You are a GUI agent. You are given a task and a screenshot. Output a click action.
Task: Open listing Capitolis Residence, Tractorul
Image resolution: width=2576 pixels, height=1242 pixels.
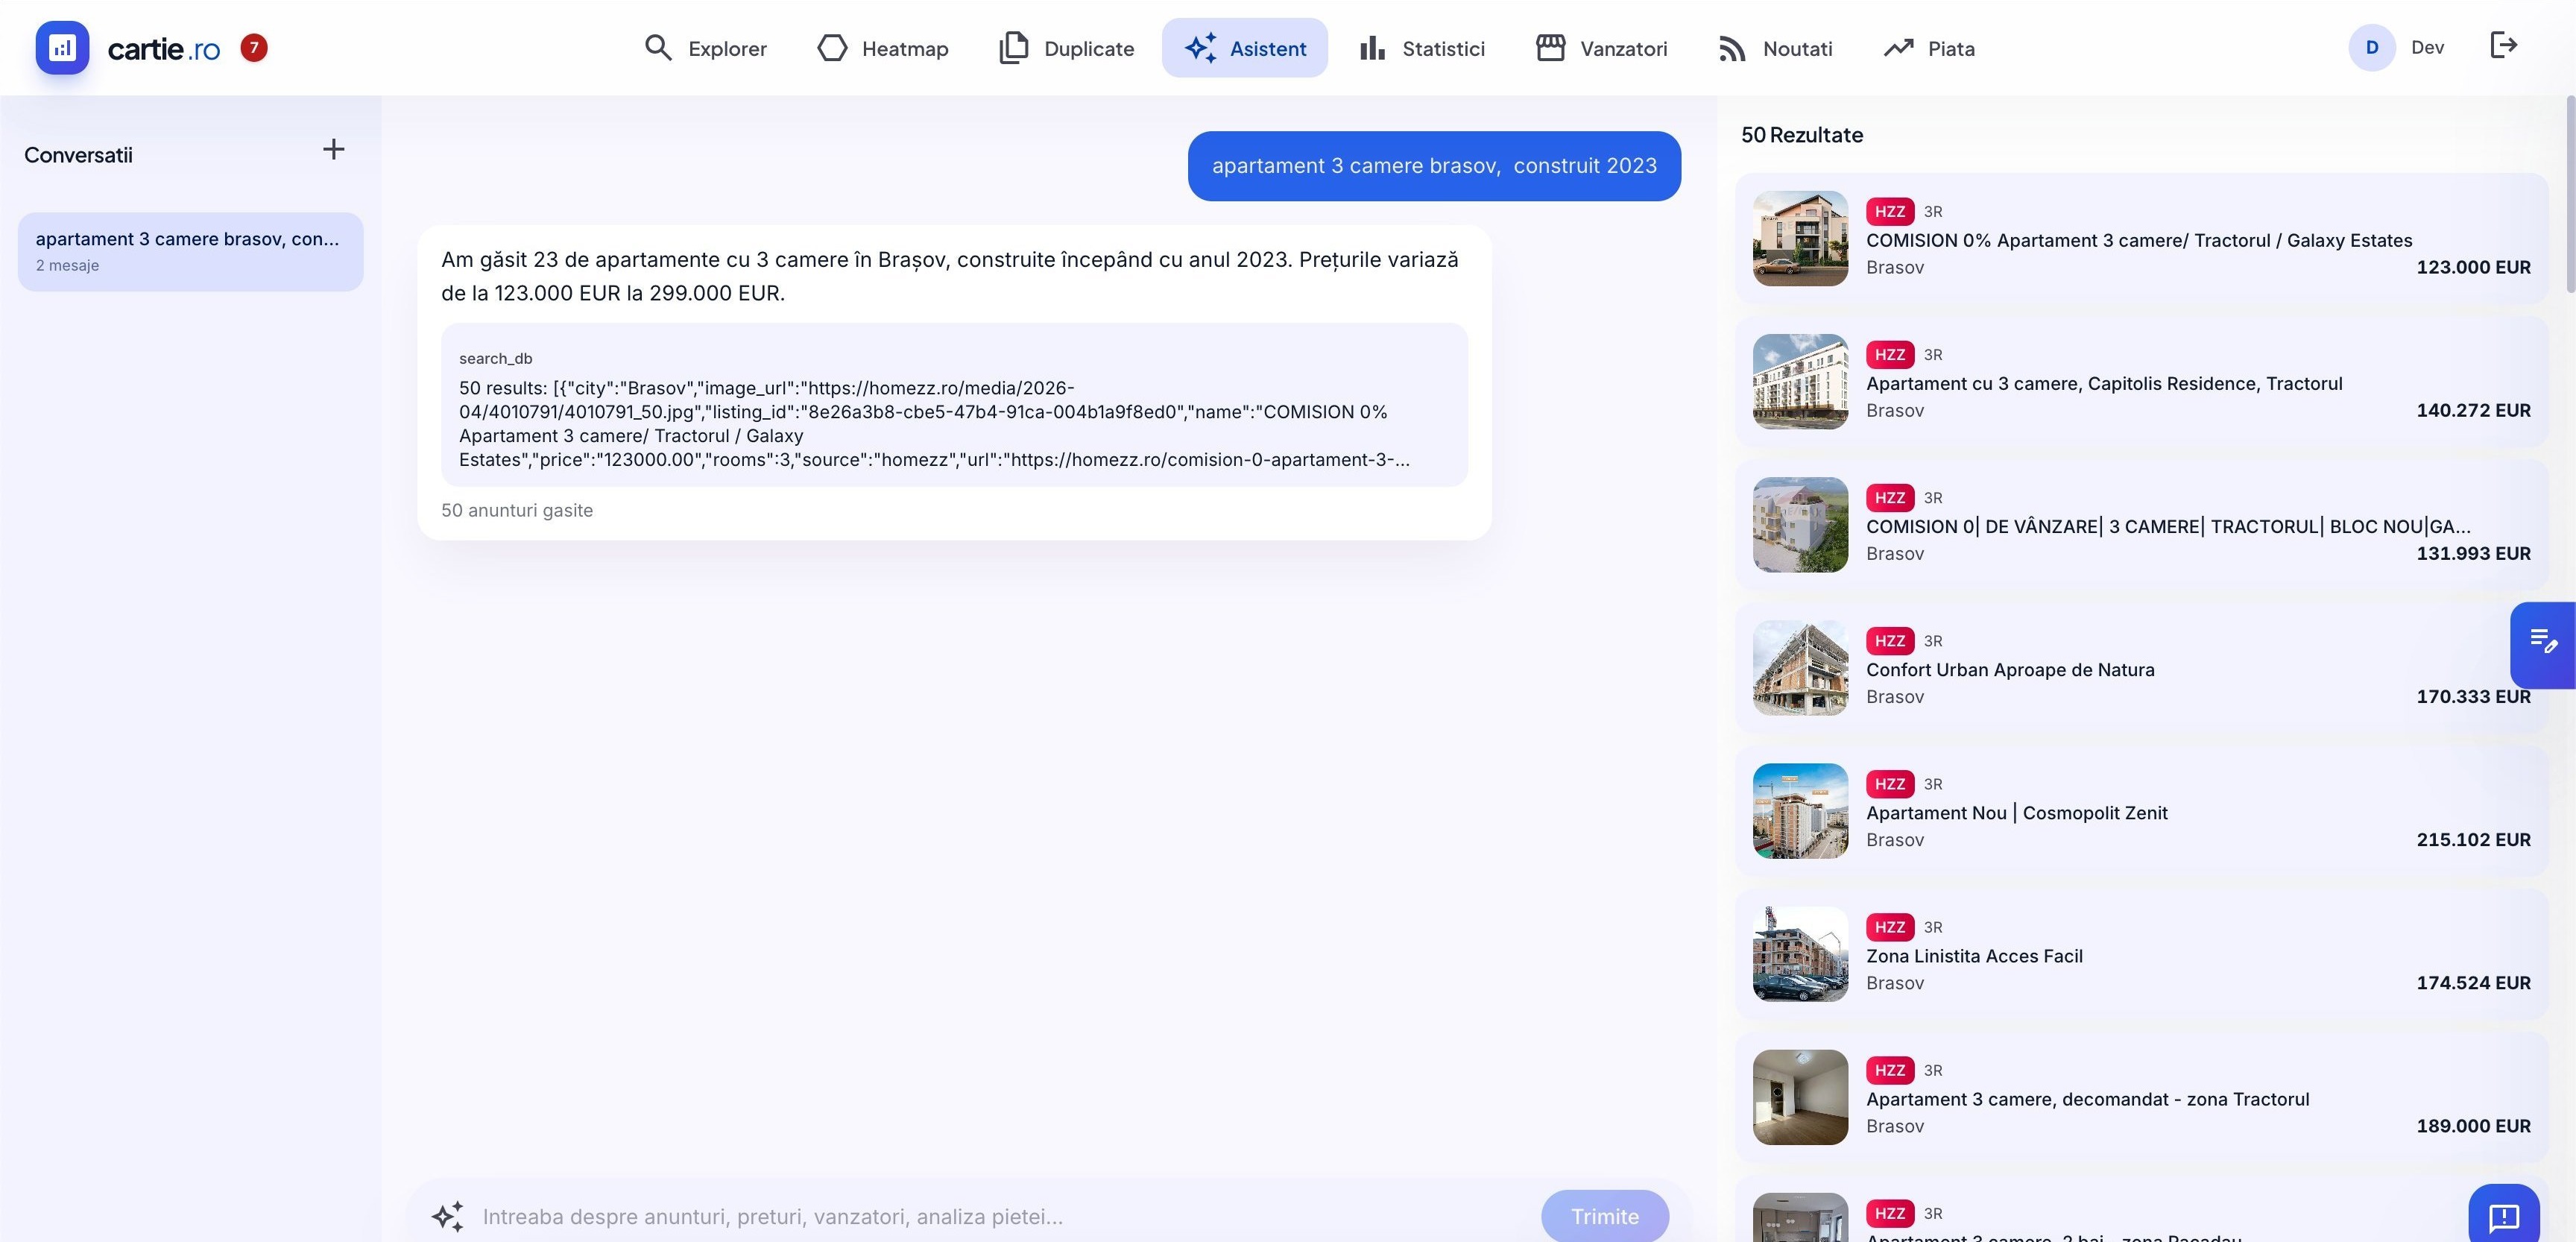(2141, 382)
